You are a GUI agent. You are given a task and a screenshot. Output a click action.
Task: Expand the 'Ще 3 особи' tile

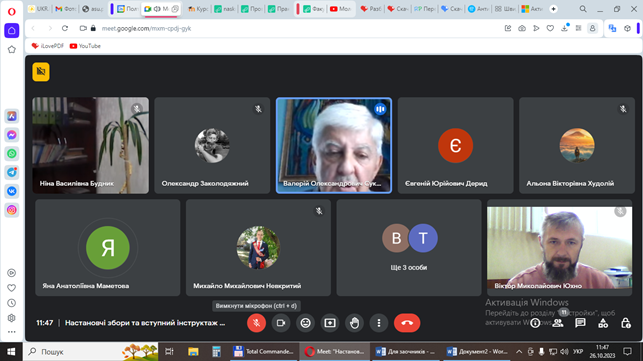coord(409,248)
